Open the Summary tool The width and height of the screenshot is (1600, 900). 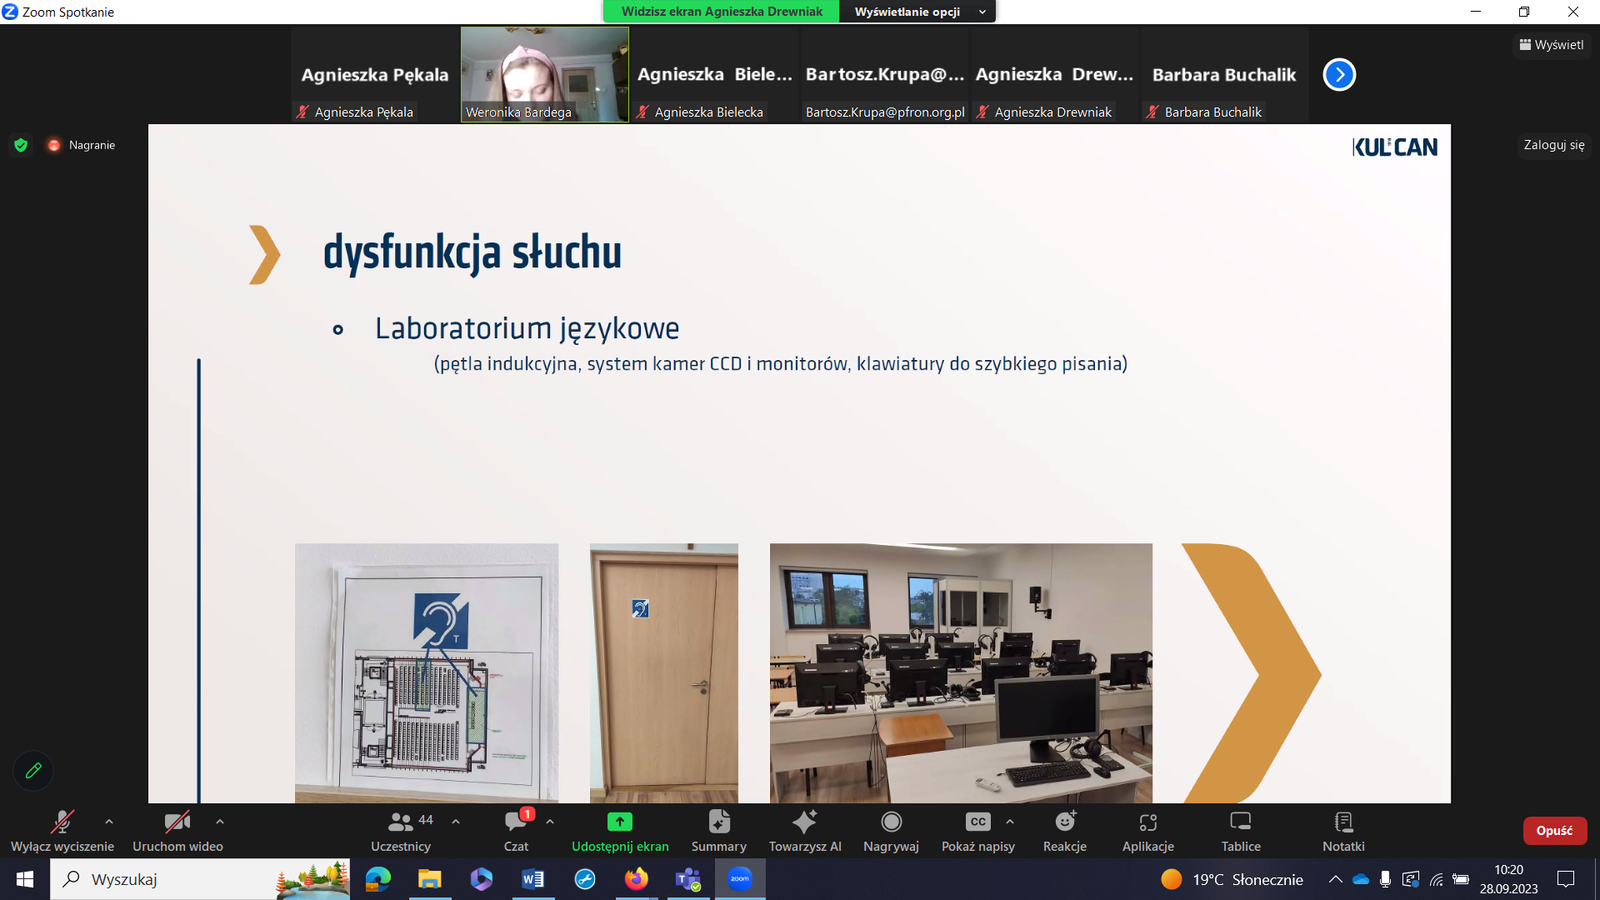click(x=718, y=831)
